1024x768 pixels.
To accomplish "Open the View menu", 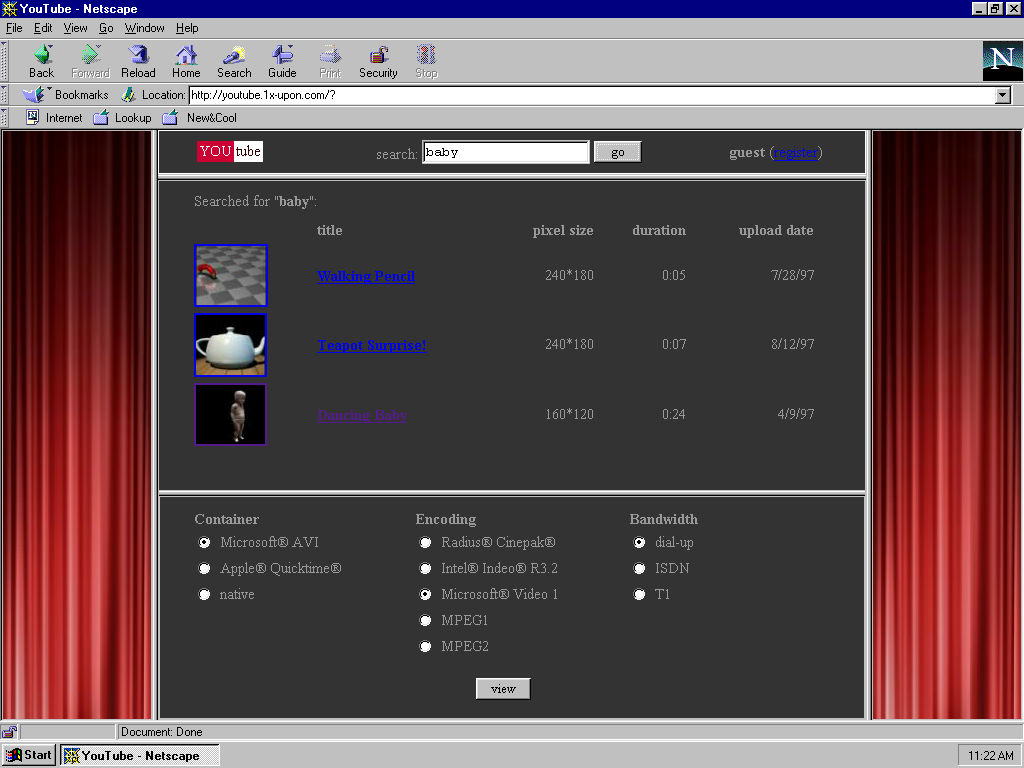I will coord(75,28).
